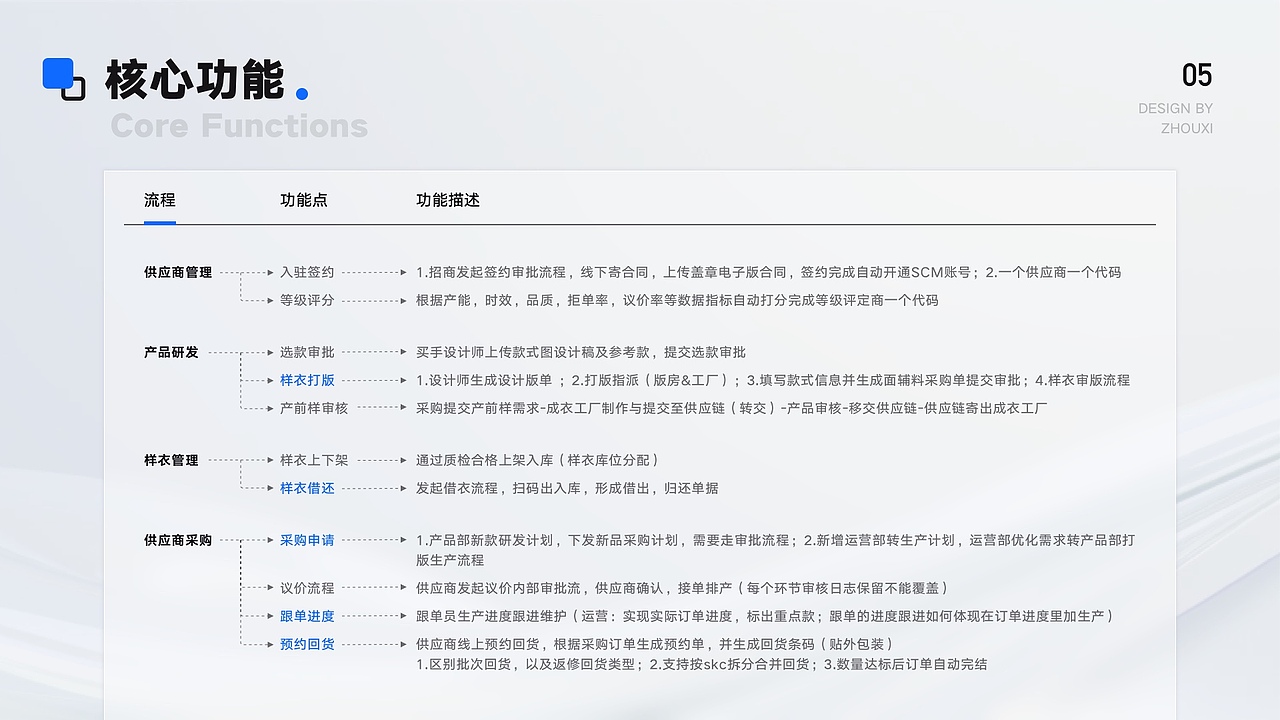Click description starting 买手设计师上传款式图

[x=581, y=352]
